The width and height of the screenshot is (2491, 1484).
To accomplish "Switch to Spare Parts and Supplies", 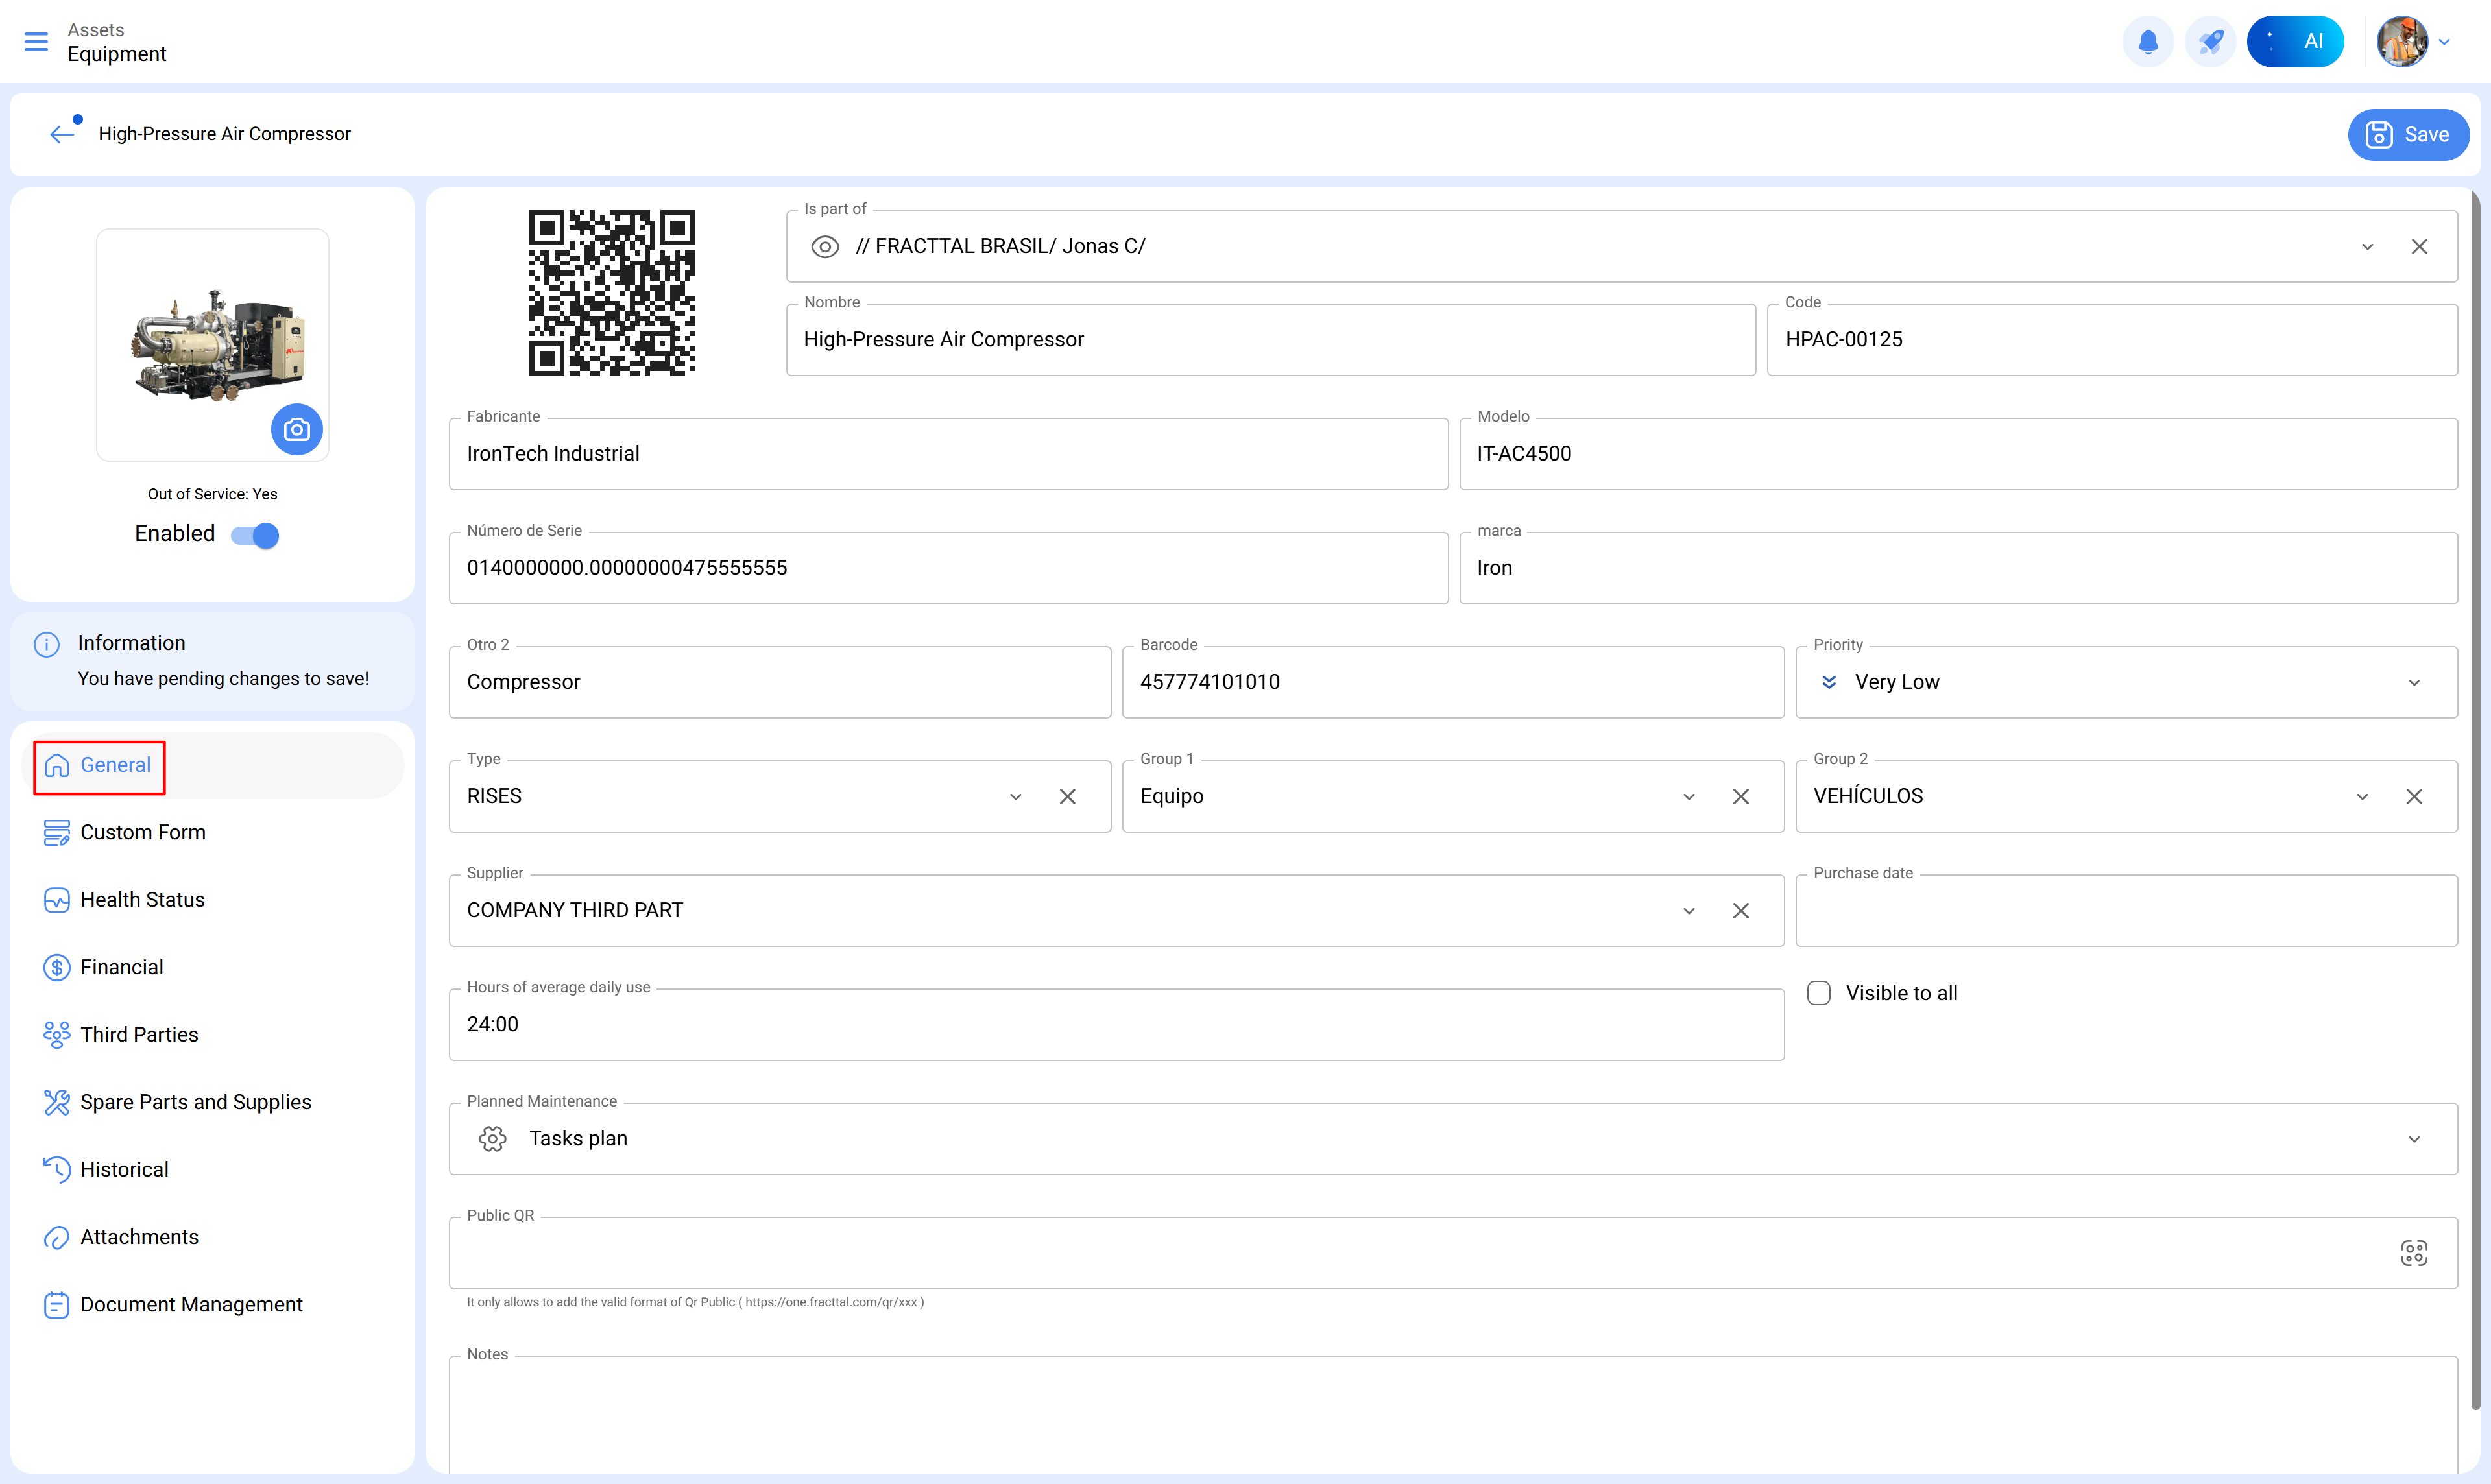I will (x=195, y=1102).
